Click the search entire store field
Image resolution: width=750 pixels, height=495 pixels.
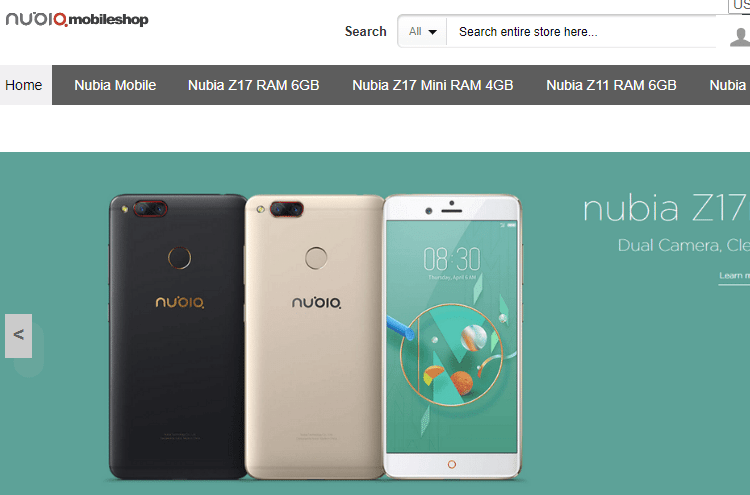pos(581,32)
